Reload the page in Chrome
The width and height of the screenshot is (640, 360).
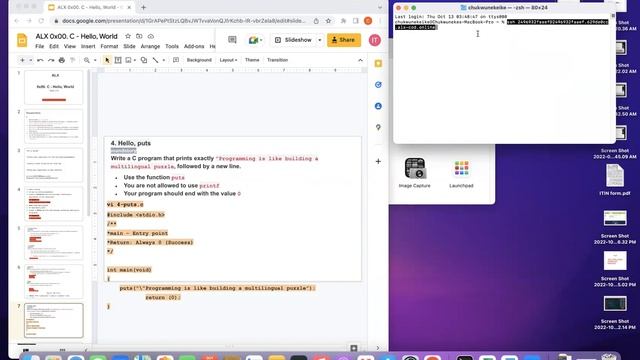41,20
